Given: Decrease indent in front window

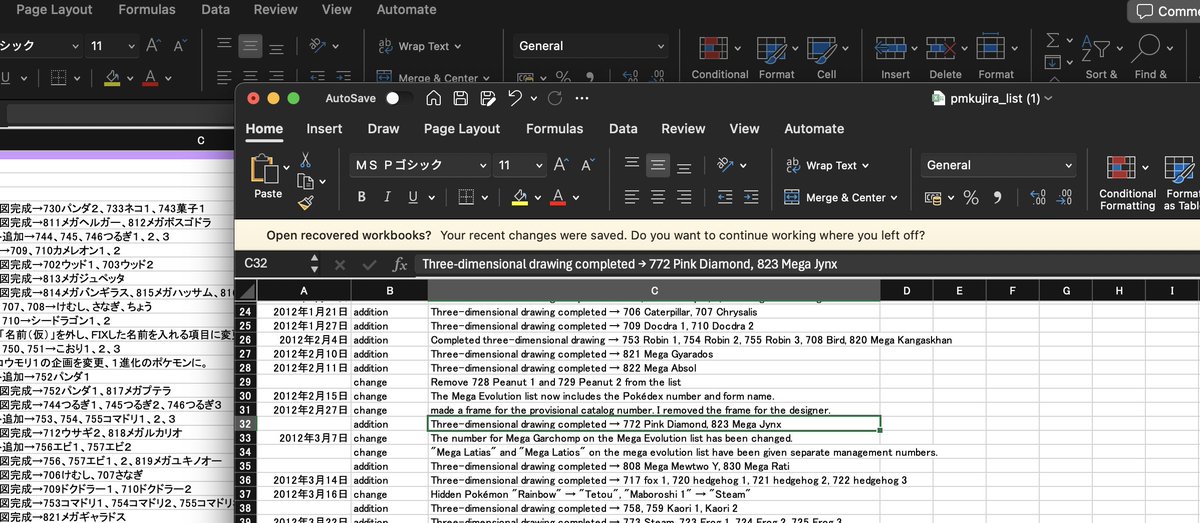Looking at the screenshot, I should [727, 197].
